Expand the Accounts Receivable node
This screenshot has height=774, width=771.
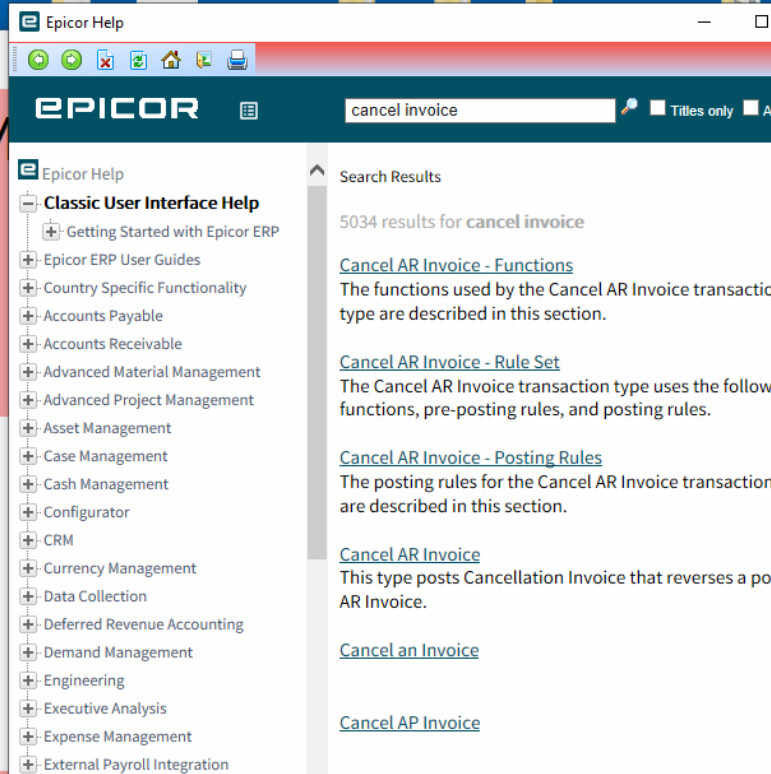point(28,344)
